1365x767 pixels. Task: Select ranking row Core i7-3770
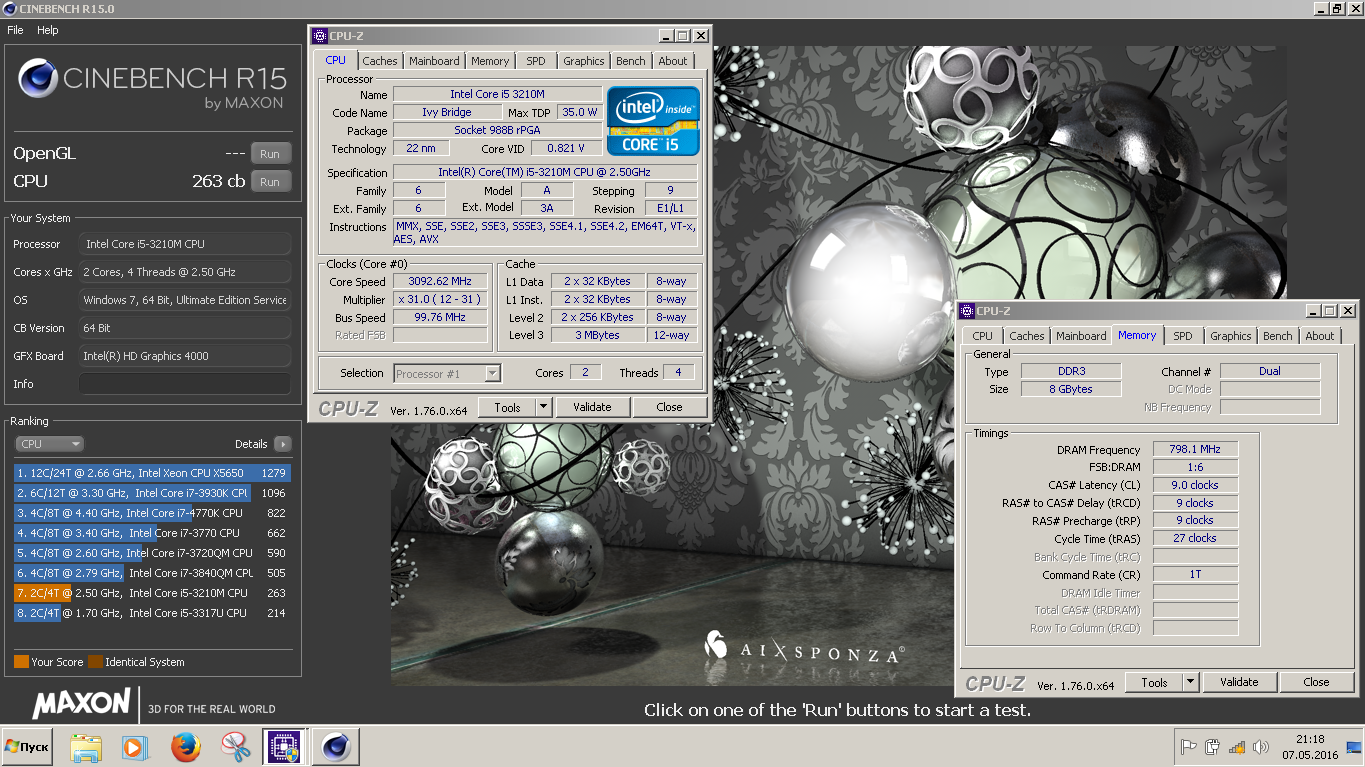(x=151, y=533)
